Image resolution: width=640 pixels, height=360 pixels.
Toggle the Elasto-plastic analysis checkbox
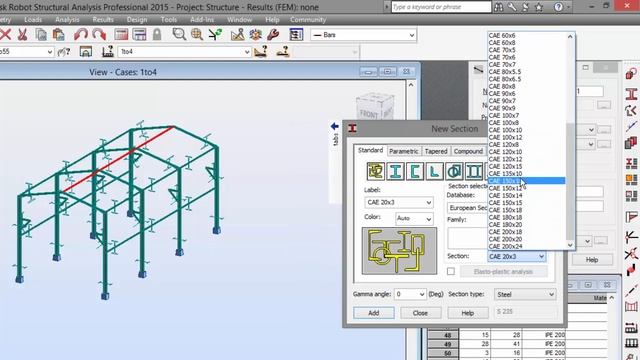[451, 271]
